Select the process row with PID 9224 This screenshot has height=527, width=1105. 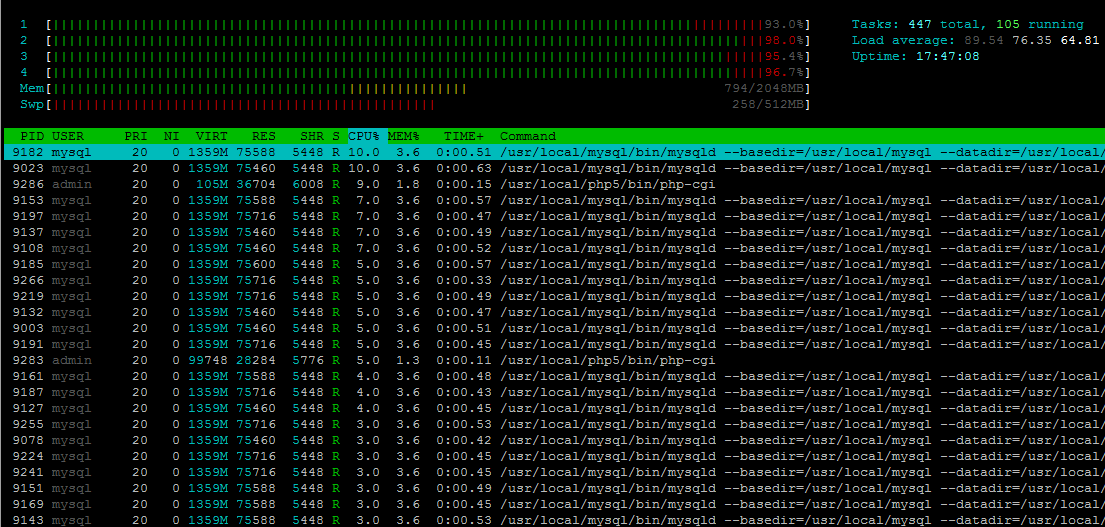pos(554,456)
